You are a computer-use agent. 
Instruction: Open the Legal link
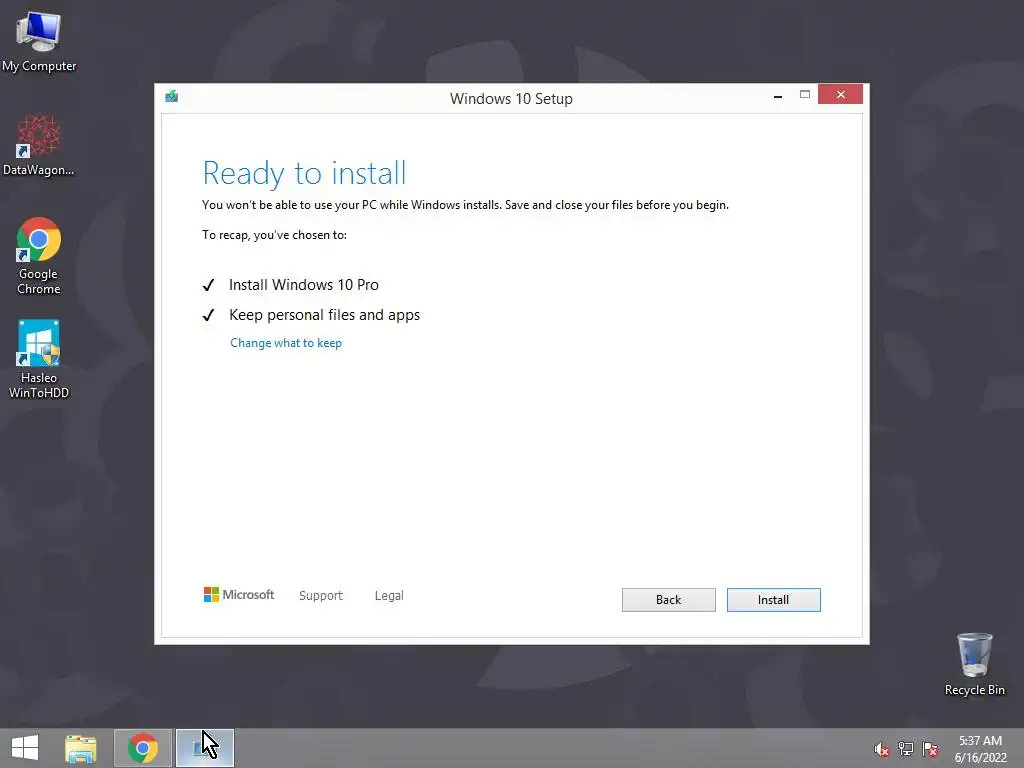click(389, 596)
